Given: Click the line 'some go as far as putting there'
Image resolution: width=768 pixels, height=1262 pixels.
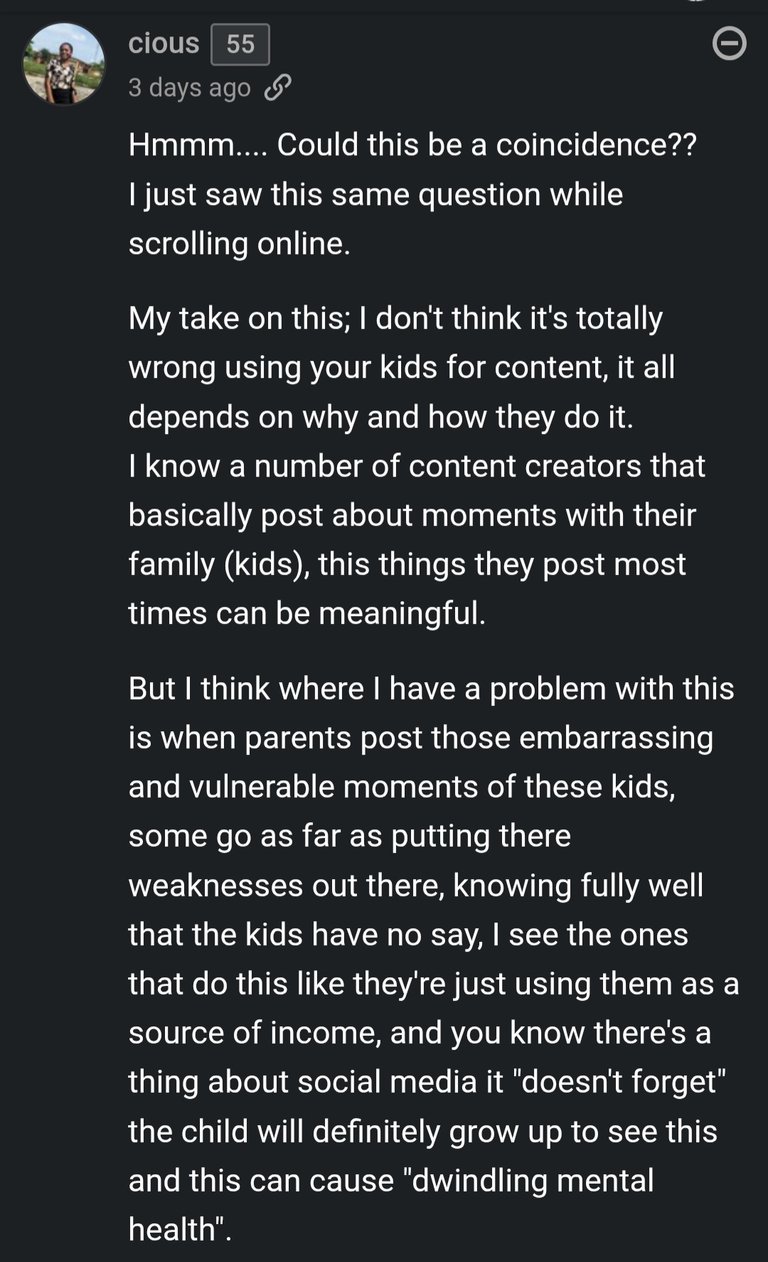Looking at the screenshot, I should tap(349, 836).
